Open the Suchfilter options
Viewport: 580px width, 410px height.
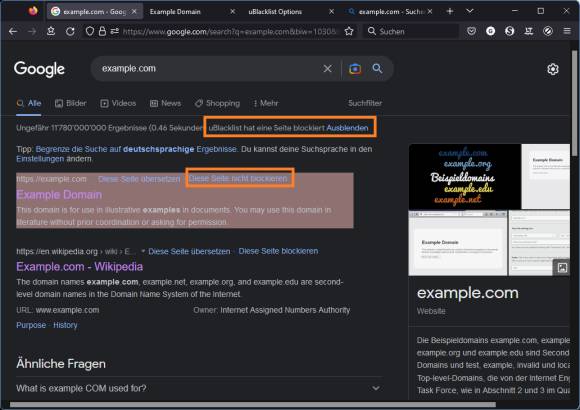[365, 103]
